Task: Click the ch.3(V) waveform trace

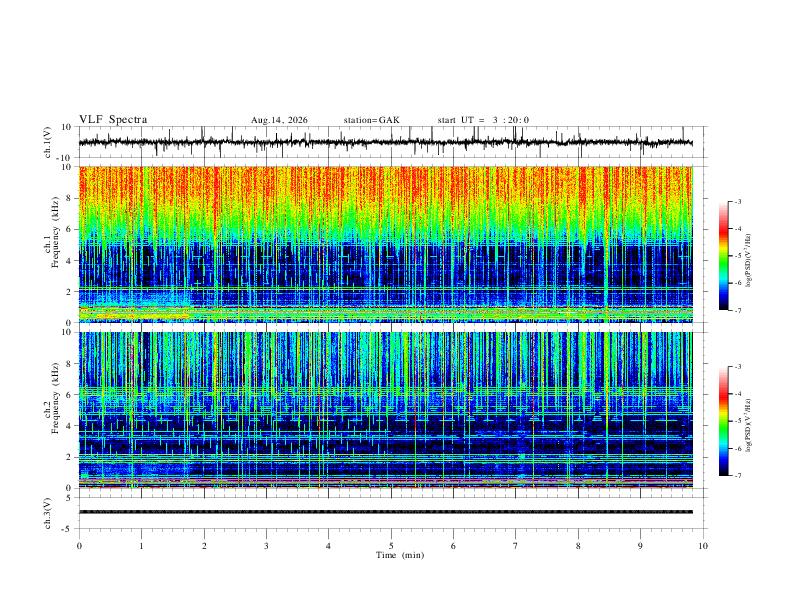Action: pyautogui.click(x=386, y=512)
